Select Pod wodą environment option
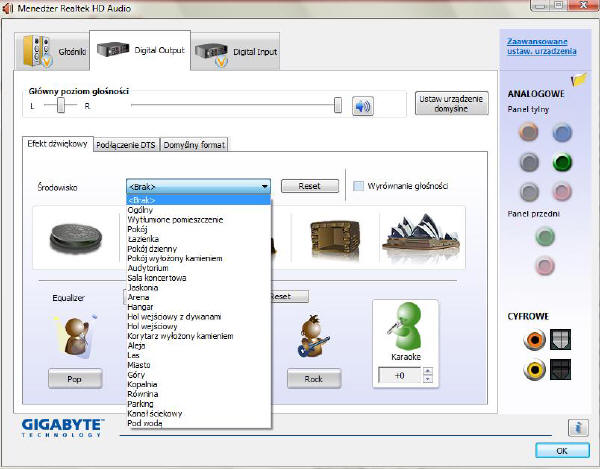Screen dimensions: 600x469 coord(198,423)
